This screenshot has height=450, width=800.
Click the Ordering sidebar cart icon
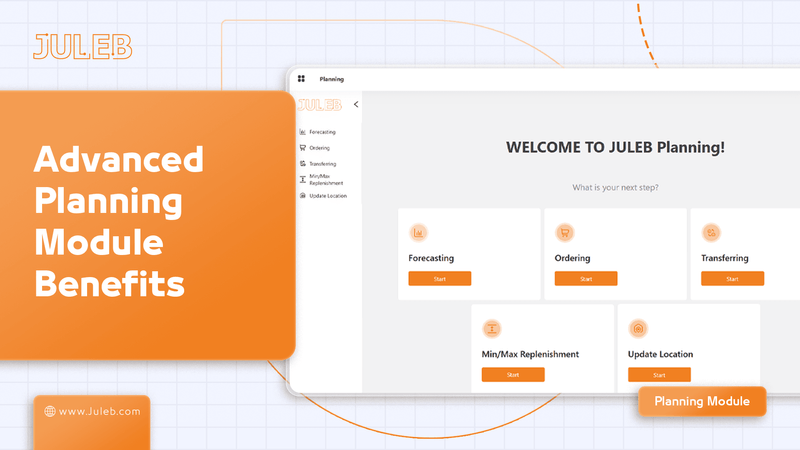tap(302, 148)
